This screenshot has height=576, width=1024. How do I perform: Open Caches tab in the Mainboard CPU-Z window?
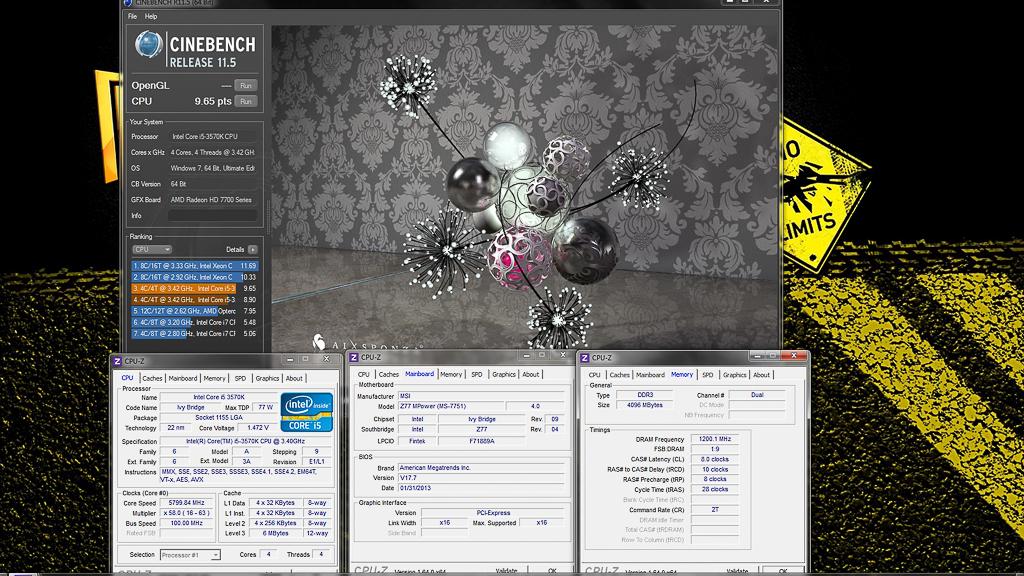(389, 374)
